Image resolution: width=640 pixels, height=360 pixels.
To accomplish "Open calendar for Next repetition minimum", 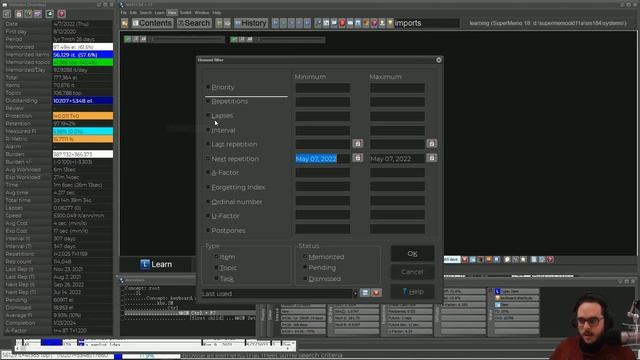I will coord(358,158).
